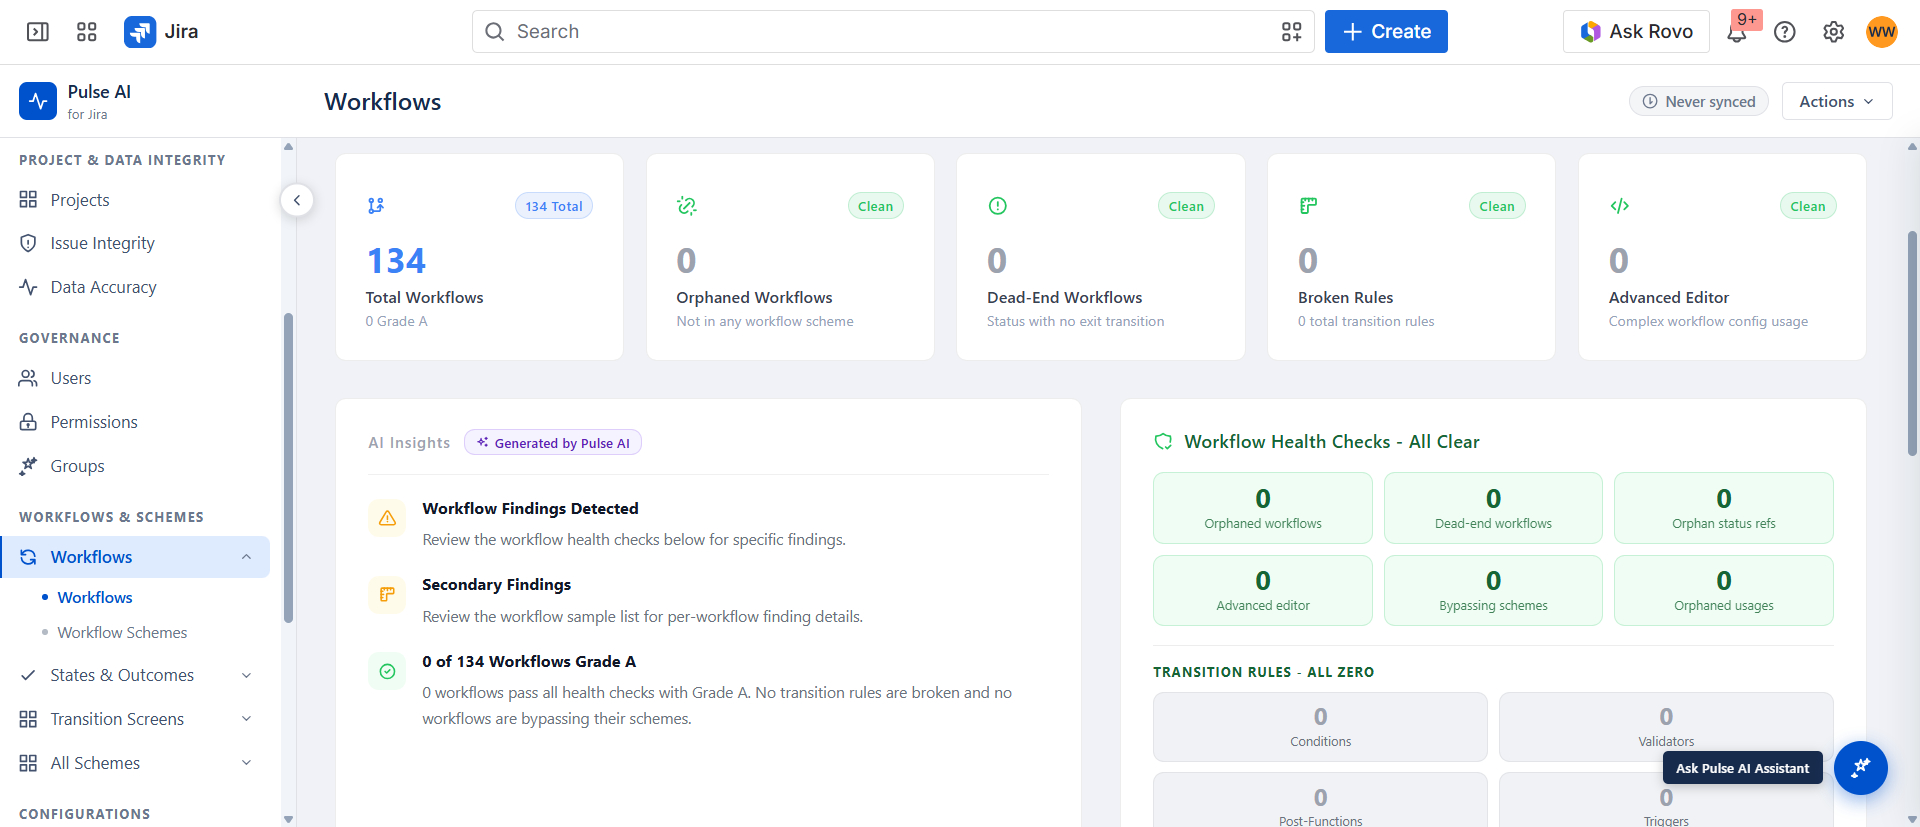Click the Create button
The image size is (1920, 827).
click(x=1386, y=32)
